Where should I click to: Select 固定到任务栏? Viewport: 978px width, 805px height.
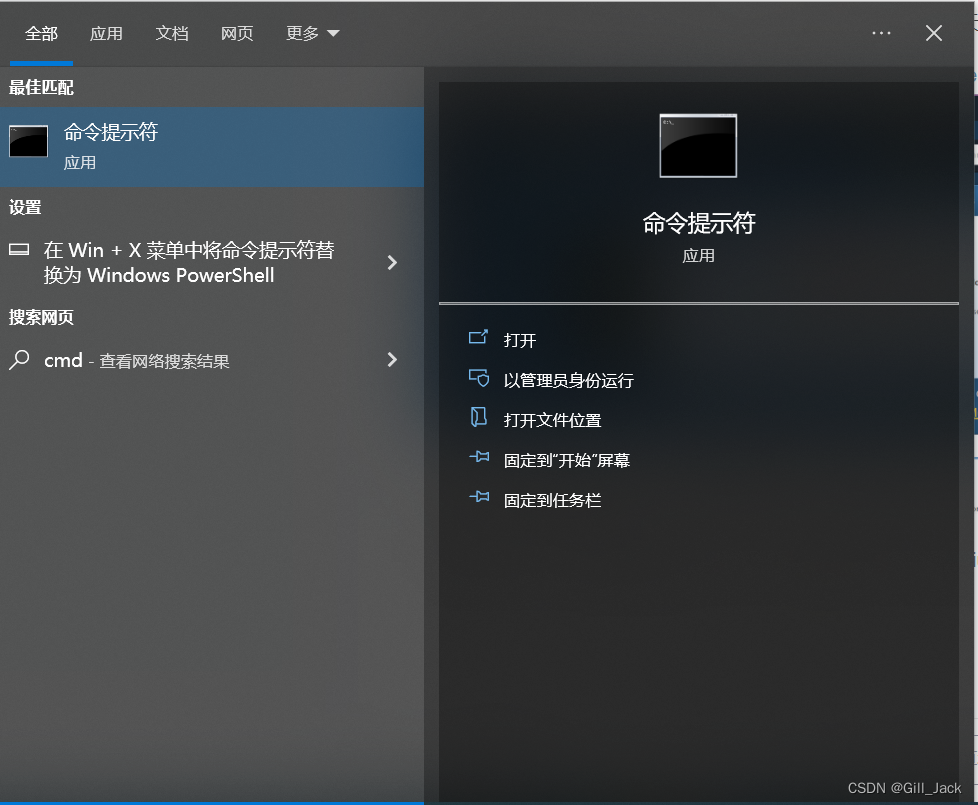(x=552, y=500)
